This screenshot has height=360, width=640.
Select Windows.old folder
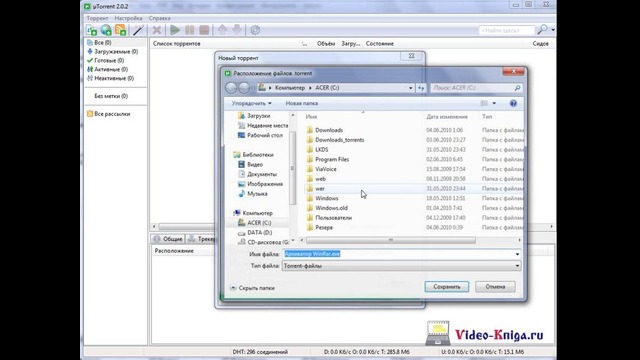coord(331,208)
